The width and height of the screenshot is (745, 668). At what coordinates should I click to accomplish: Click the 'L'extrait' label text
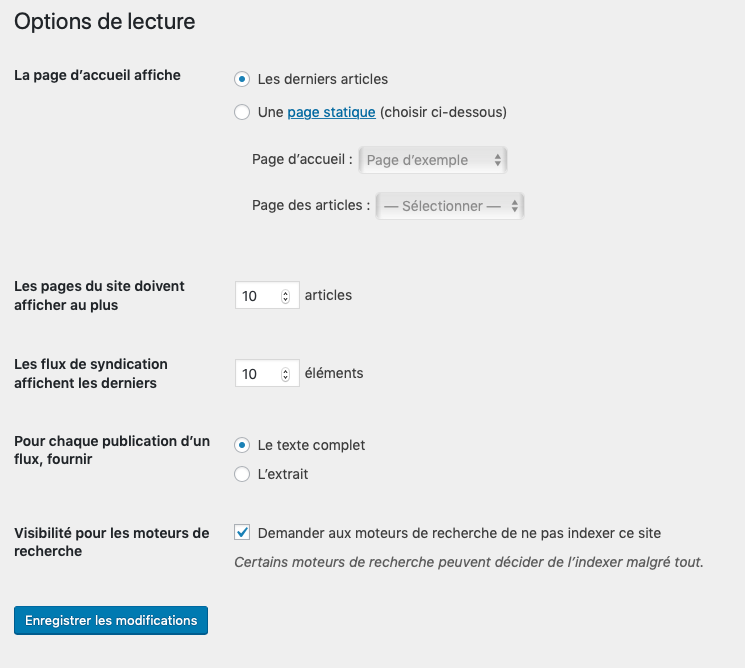click(x=283, y=474)
